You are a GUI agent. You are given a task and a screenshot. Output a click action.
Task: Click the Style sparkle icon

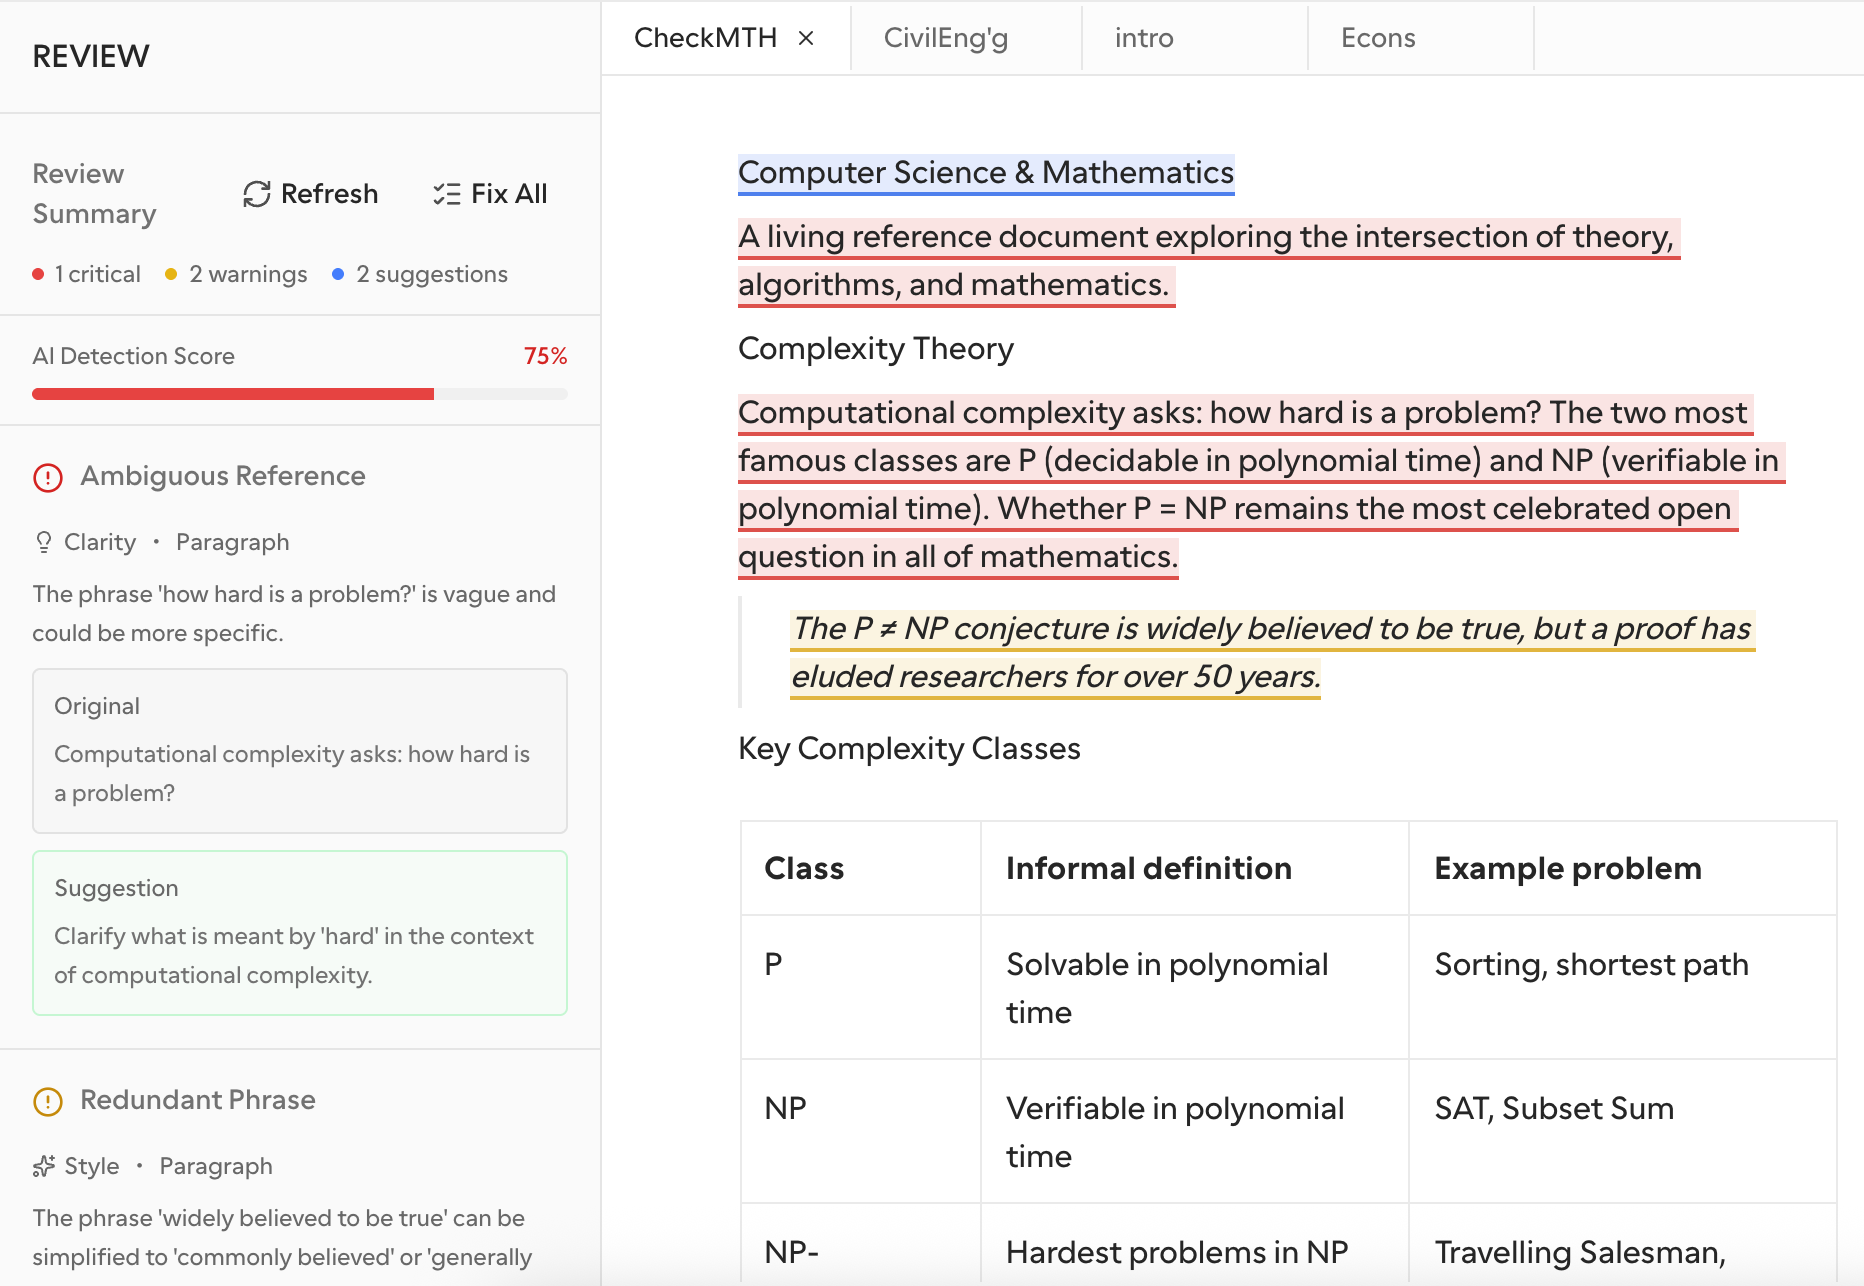tap(44, 1166)
